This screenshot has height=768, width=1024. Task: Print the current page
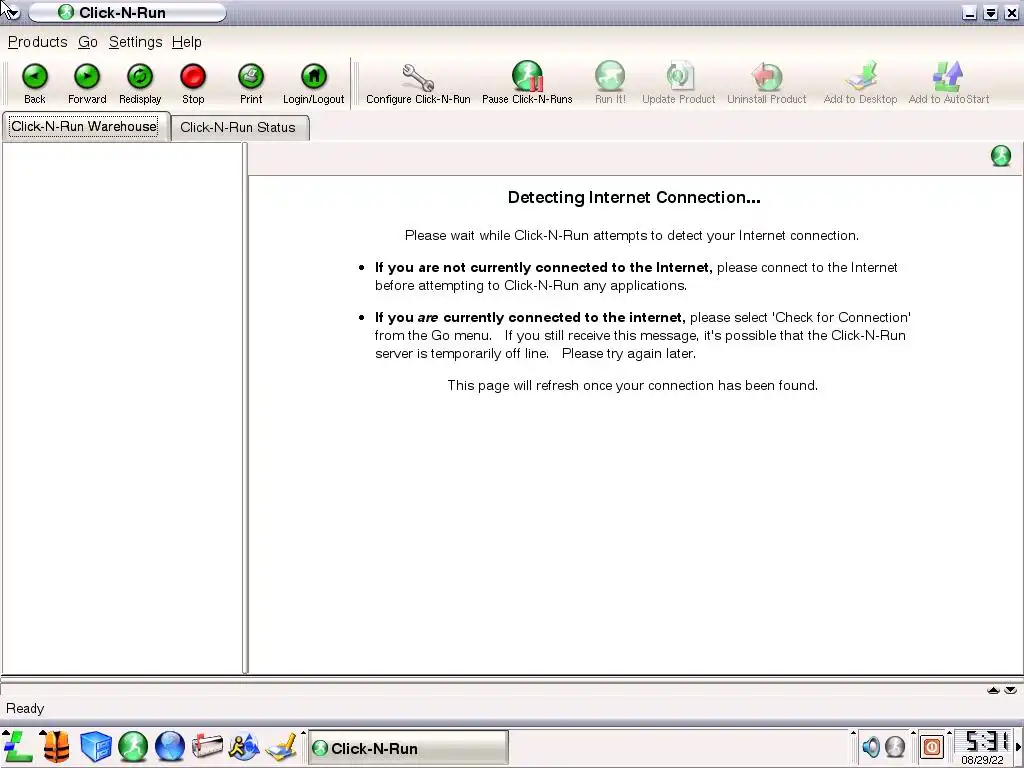(251, 84)
